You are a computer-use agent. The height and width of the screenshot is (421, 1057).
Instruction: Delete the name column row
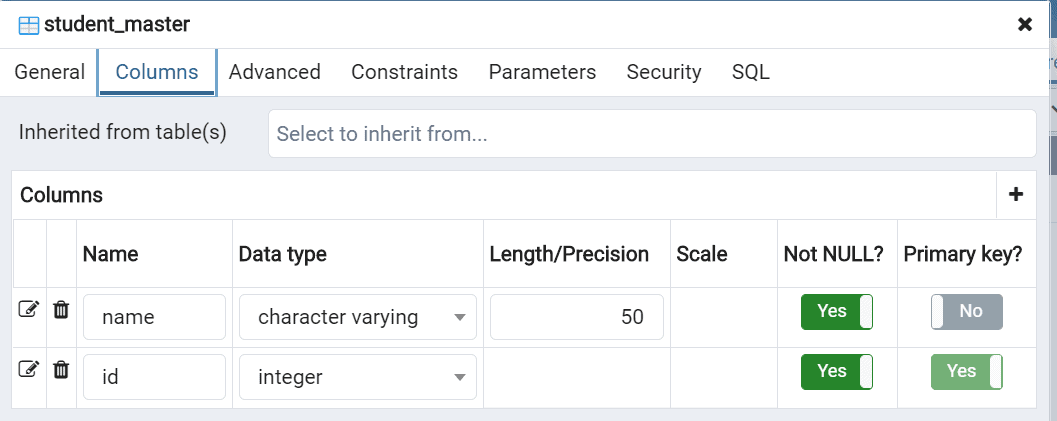[61, 310]
